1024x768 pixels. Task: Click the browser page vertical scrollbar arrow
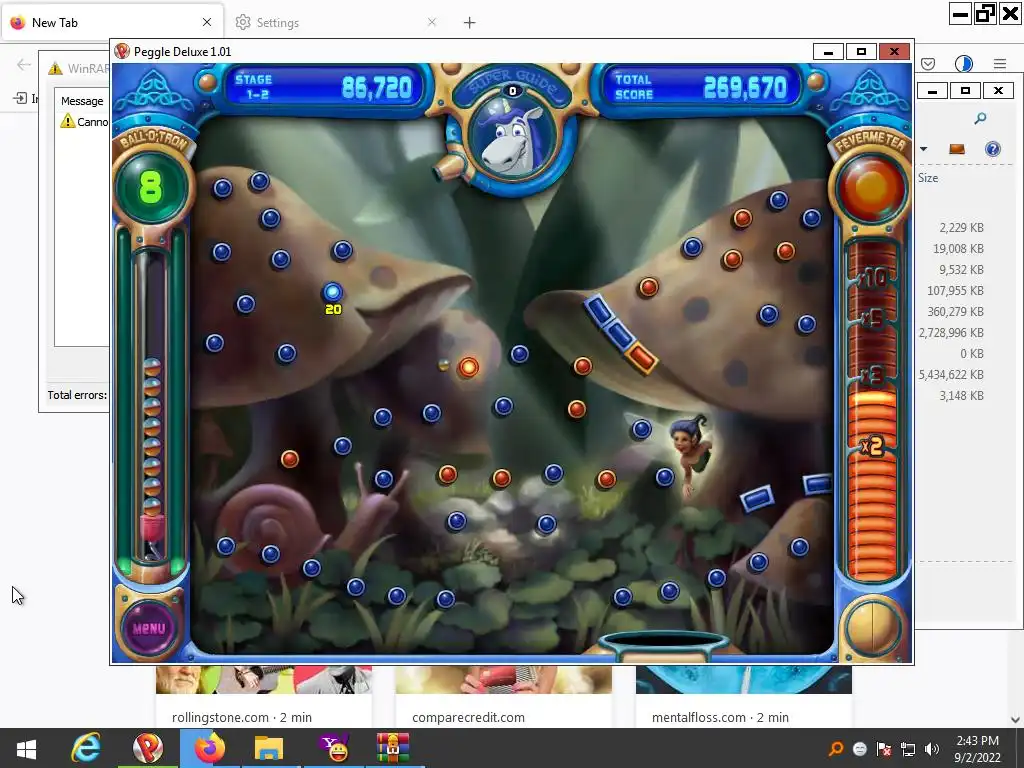click(x=1015, y=720)
